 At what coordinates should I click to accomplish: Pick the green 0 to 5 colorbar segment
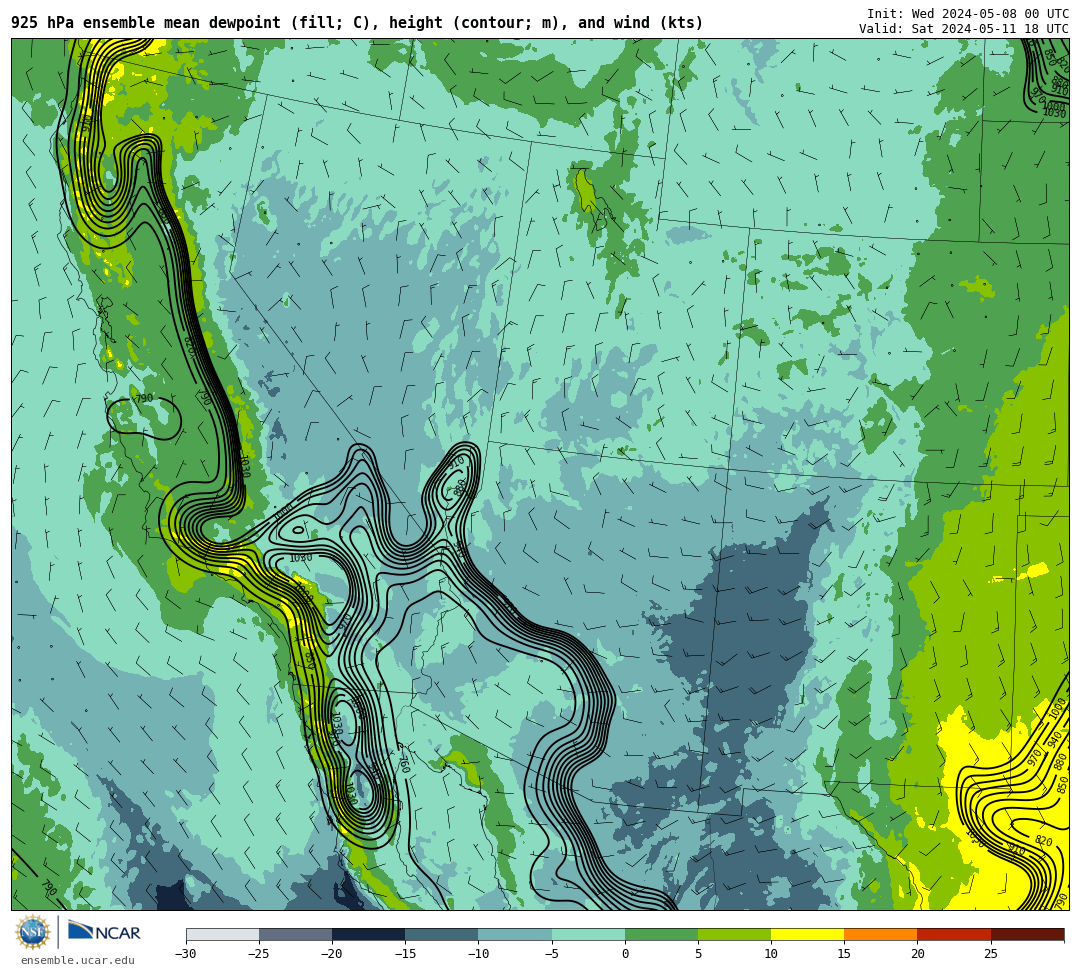pyautogui.click(x=661, y=934)
